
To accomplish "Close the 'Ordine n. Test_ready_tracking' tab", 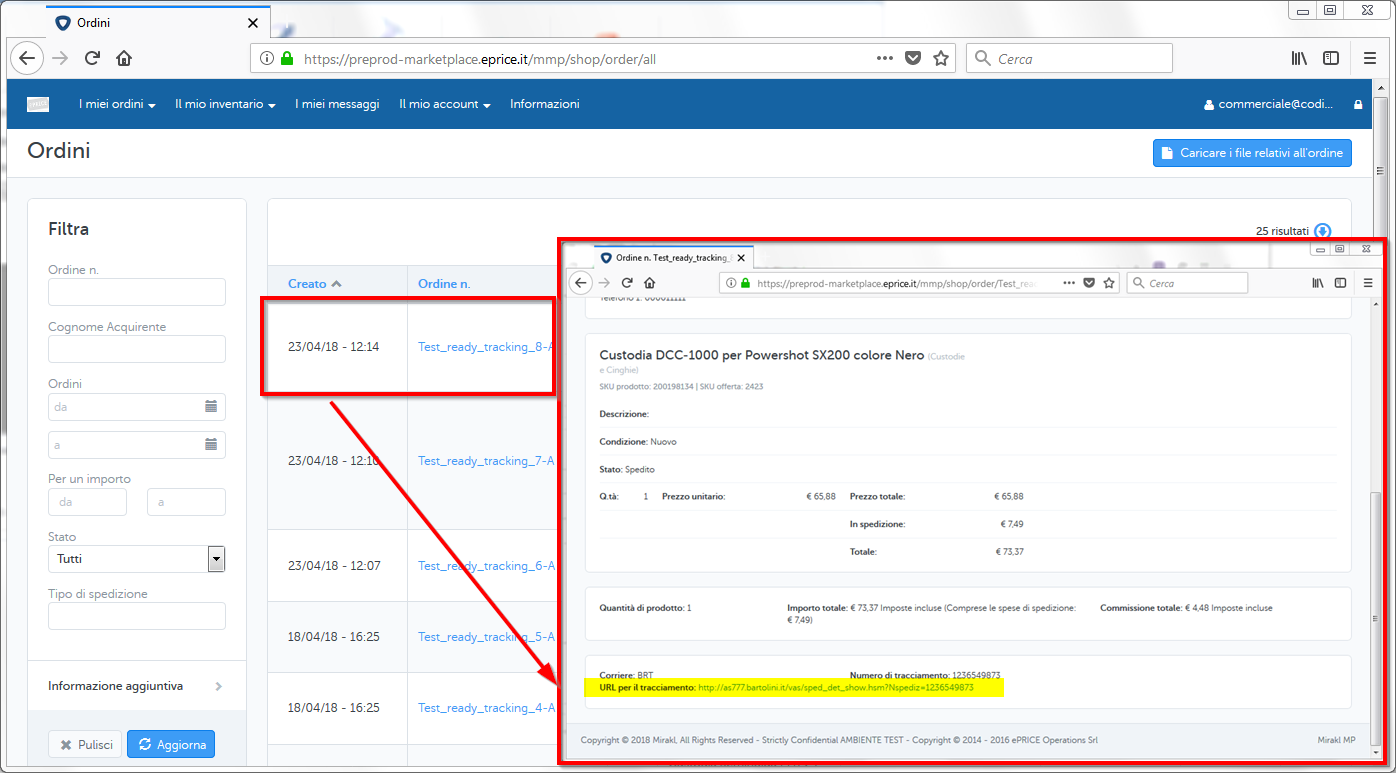I will (x=741, y=258).
